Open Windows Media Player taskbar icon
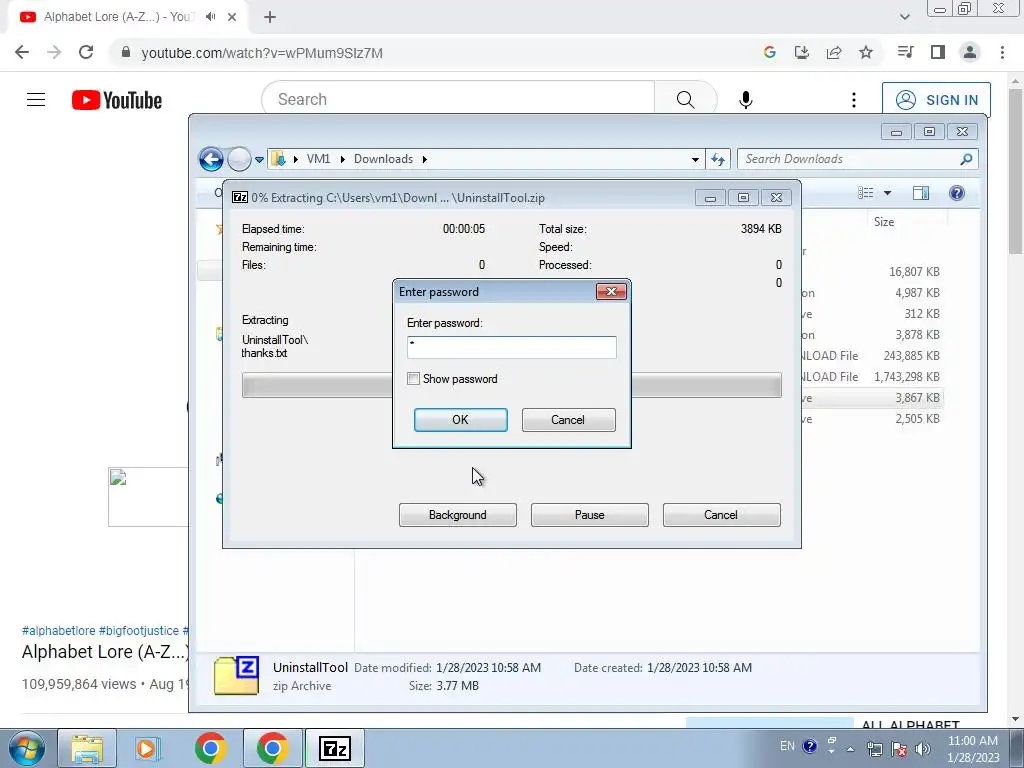The height and width of the screenshot is (768, 1024). pos(148,748)
